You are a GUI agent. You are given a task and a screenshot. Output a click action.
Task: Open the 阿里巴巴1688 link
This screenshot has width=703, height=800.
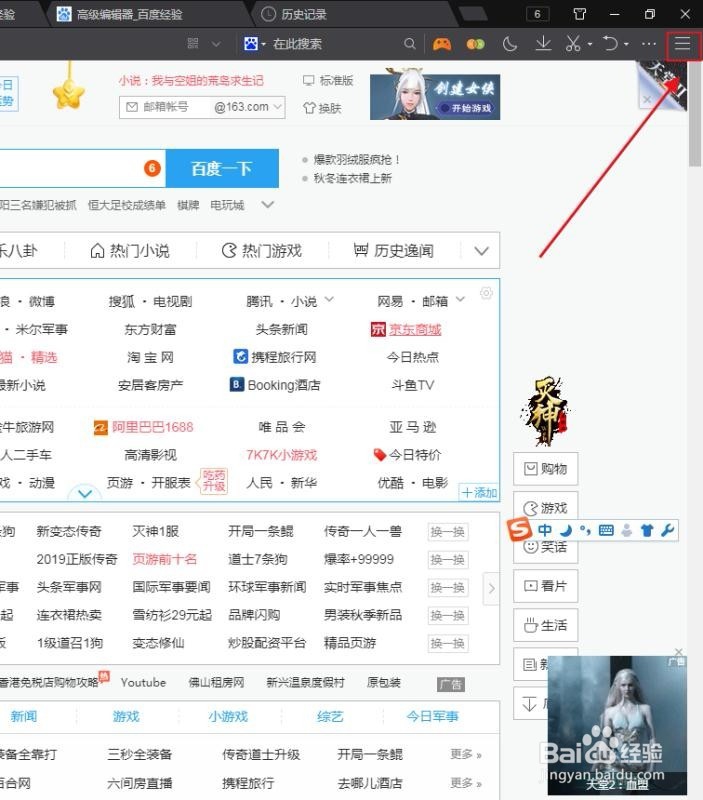tap(153, 427)
